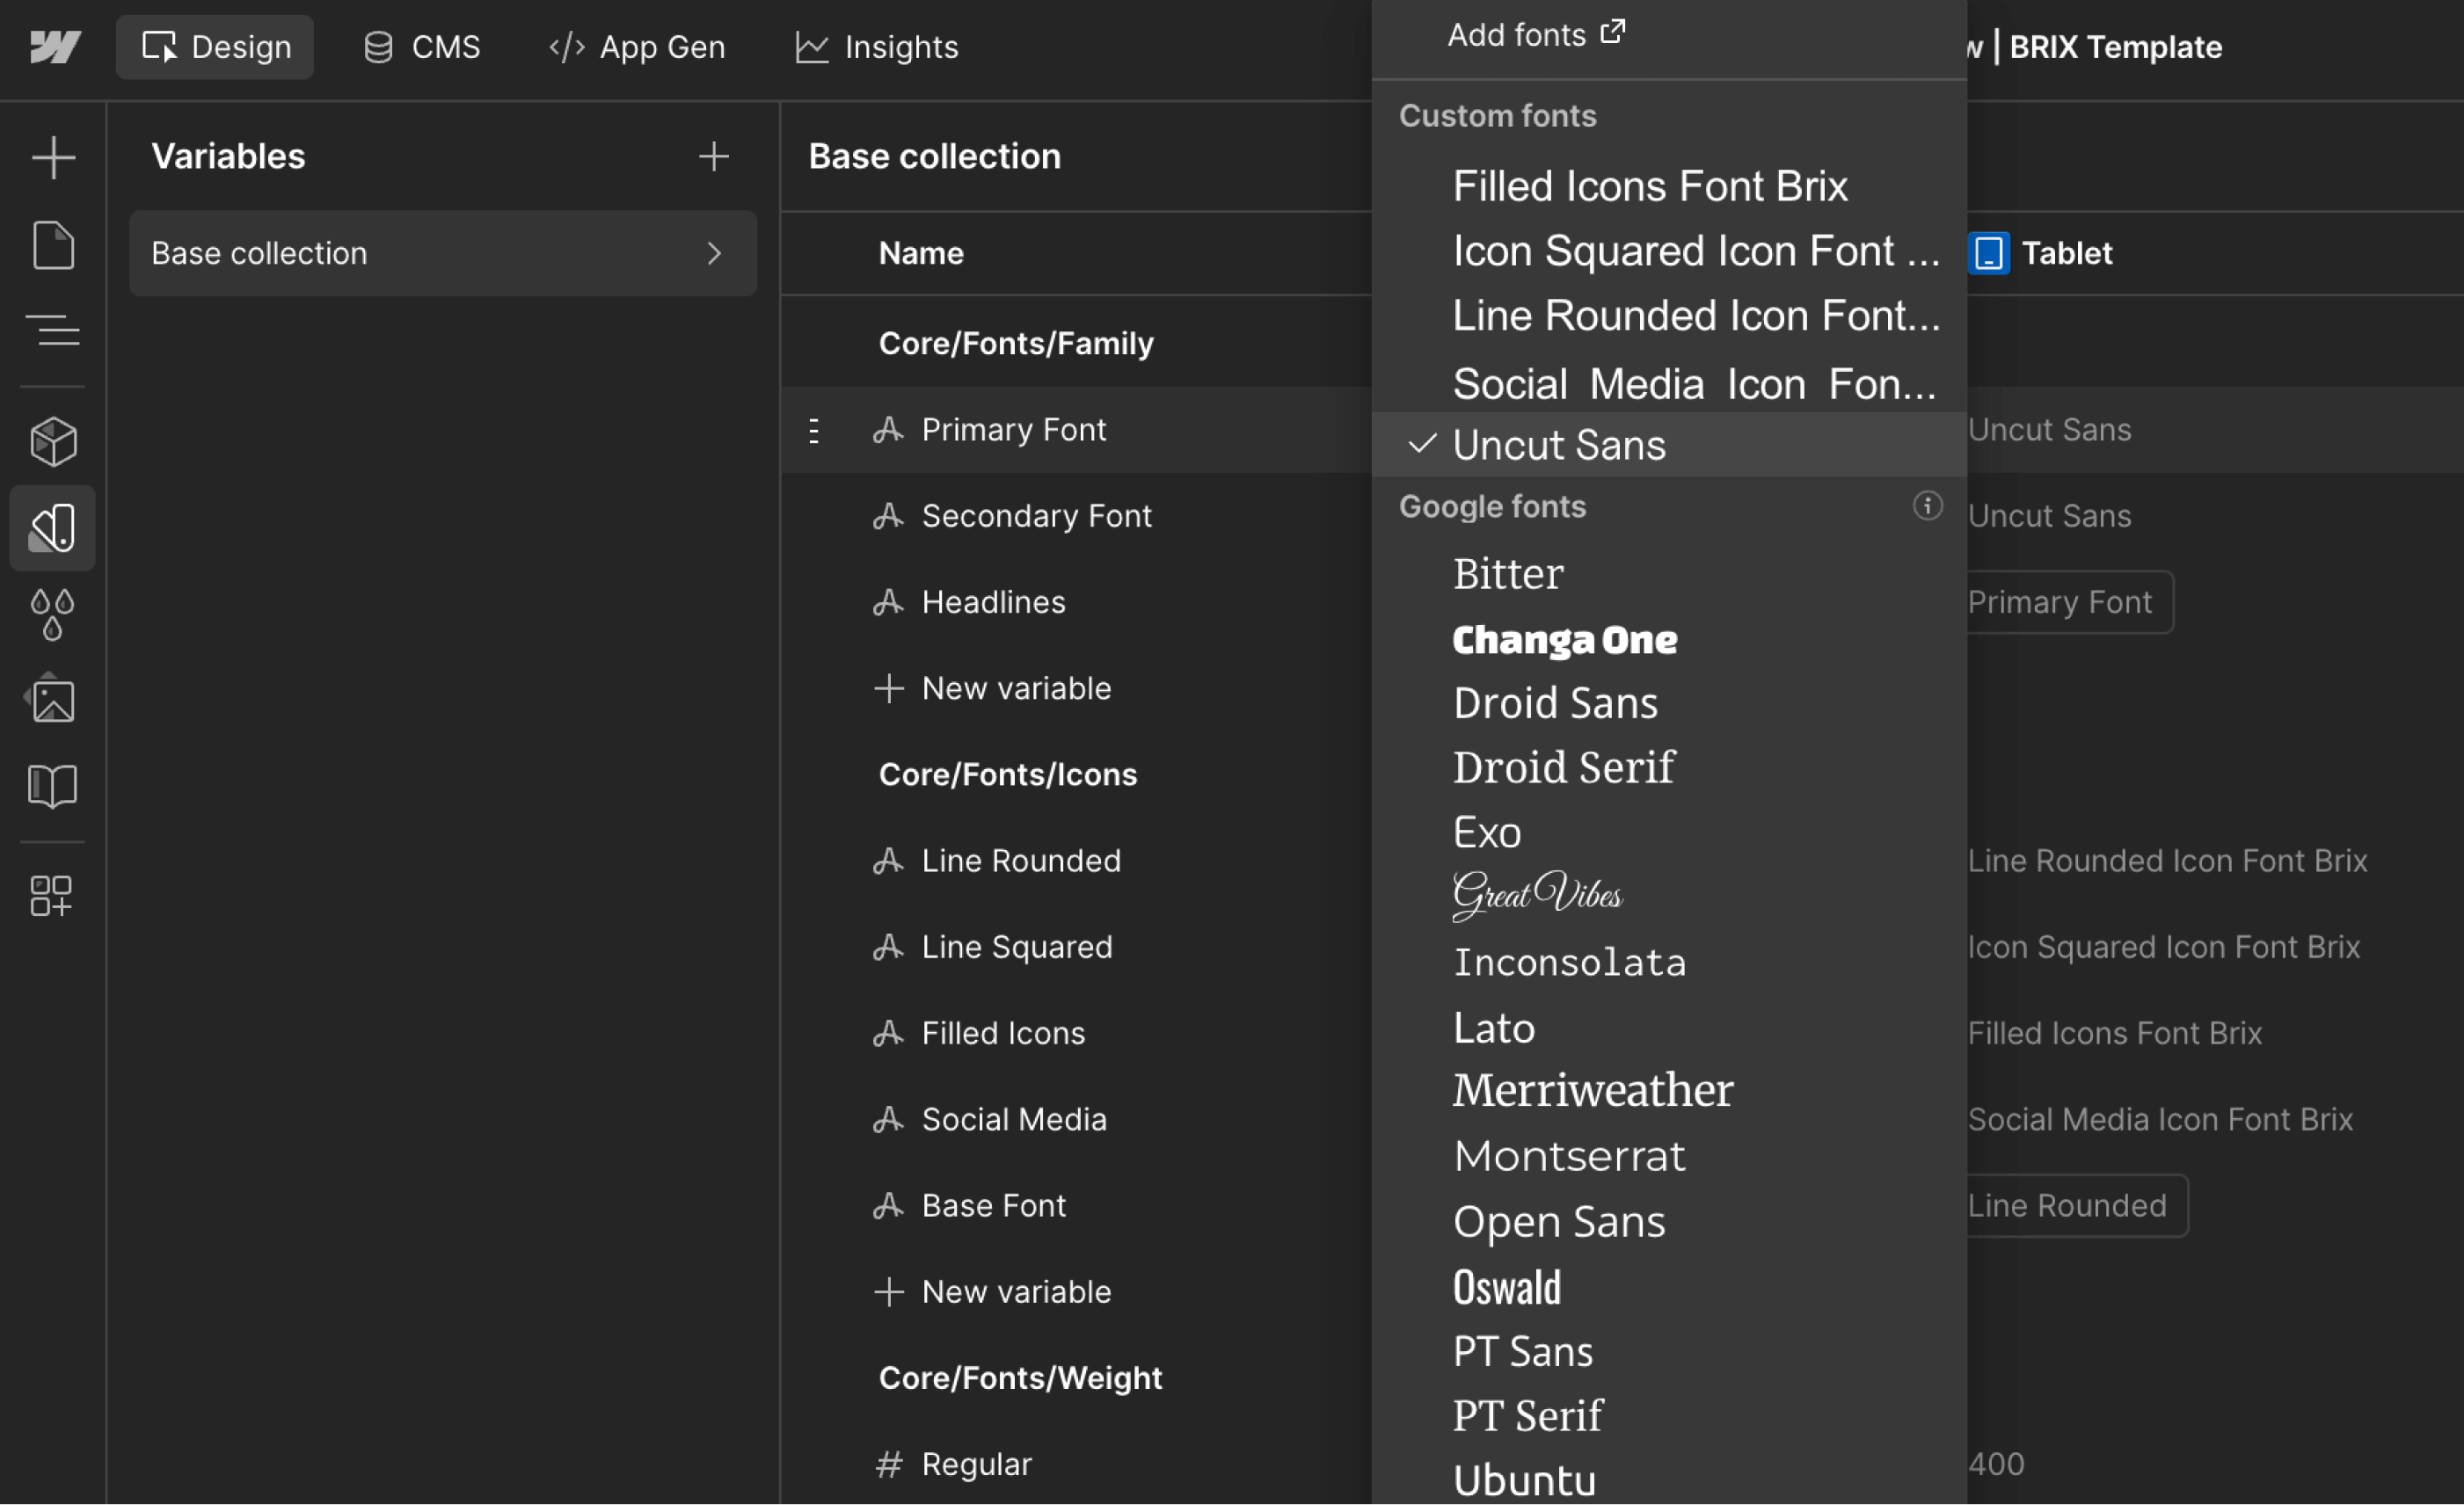2464x1505 pixels.
Task: Open the Libraries panel
Action: click(x=52, y=784)
